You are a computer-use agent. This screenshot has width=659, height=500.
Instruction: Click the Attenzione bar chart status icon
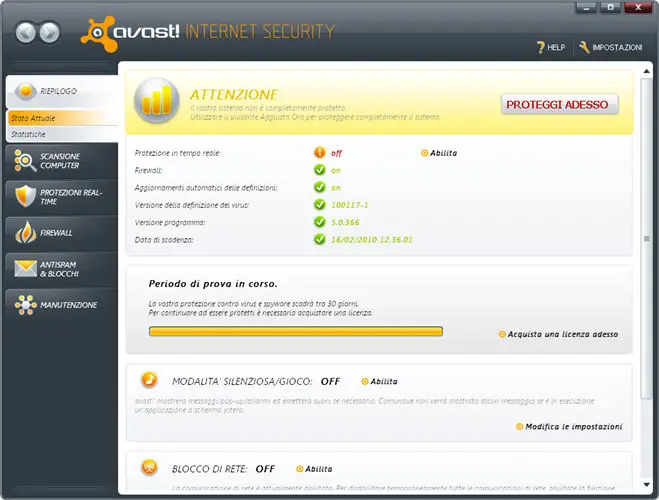[x=156, y=100]
